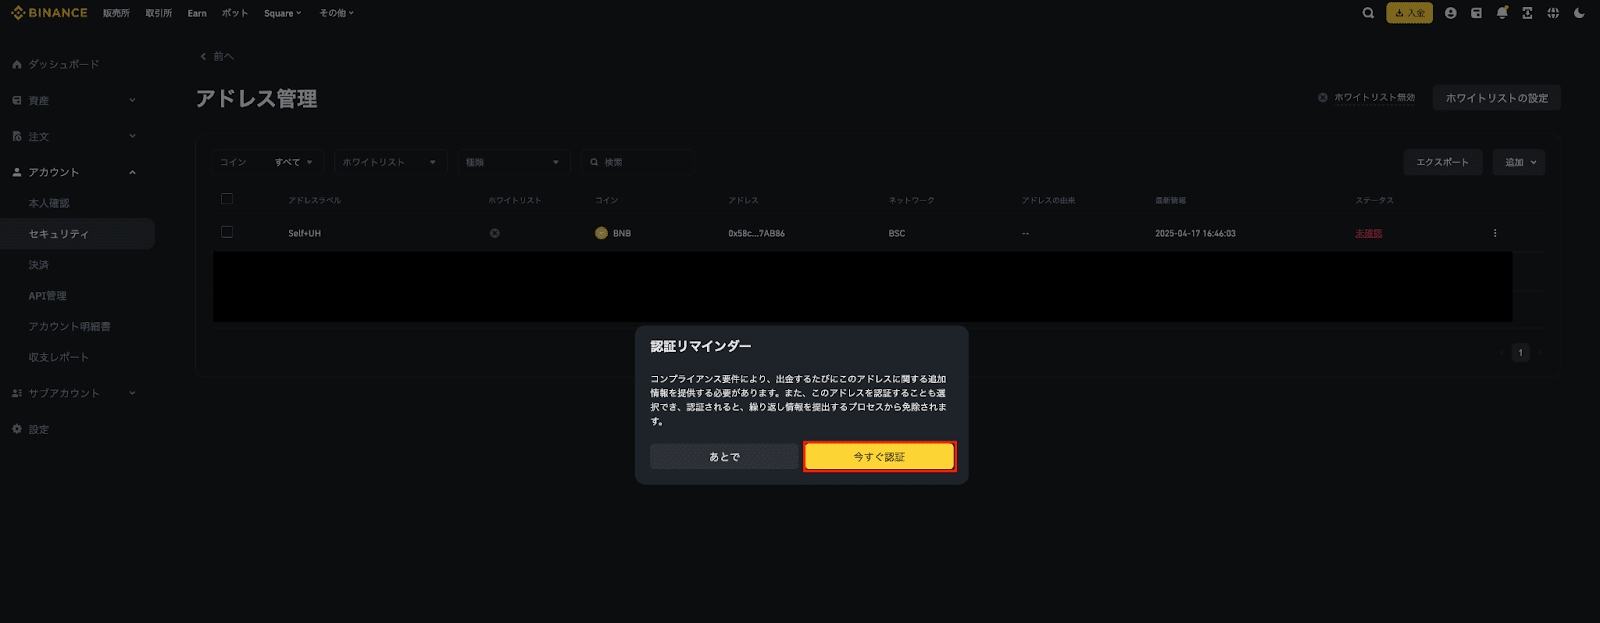Open the その他 top menu
The height and width of the screenshot is (623, 1600).
[x=336, y=13]
